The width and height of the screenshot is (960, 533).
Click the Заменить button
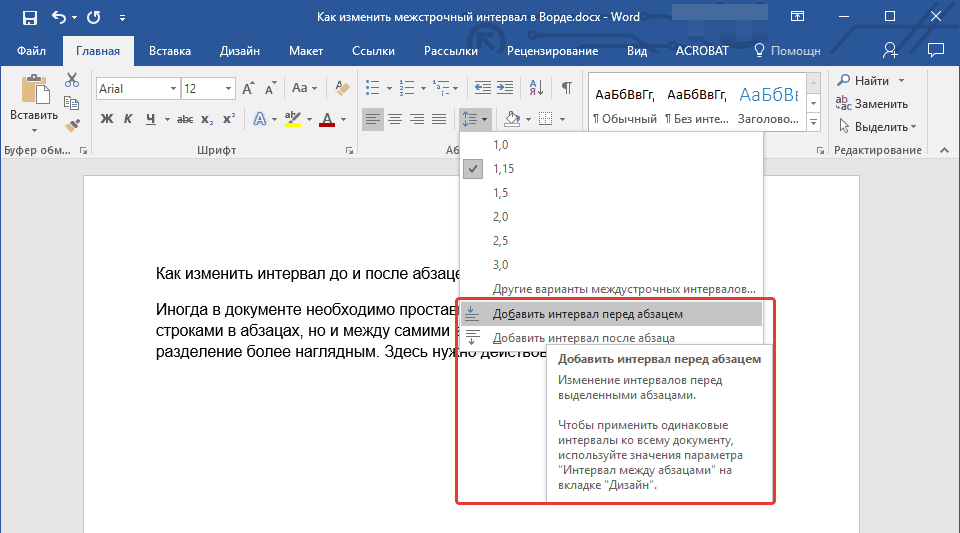tap(880, 104)
